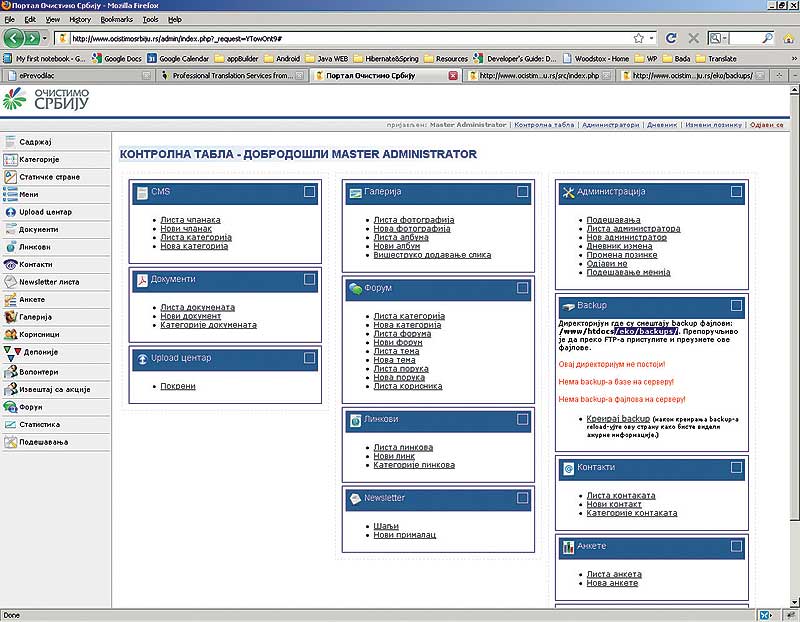Switch to the ePrevodilac tab
Screen dimensions: 800x622
pos(78,76)
